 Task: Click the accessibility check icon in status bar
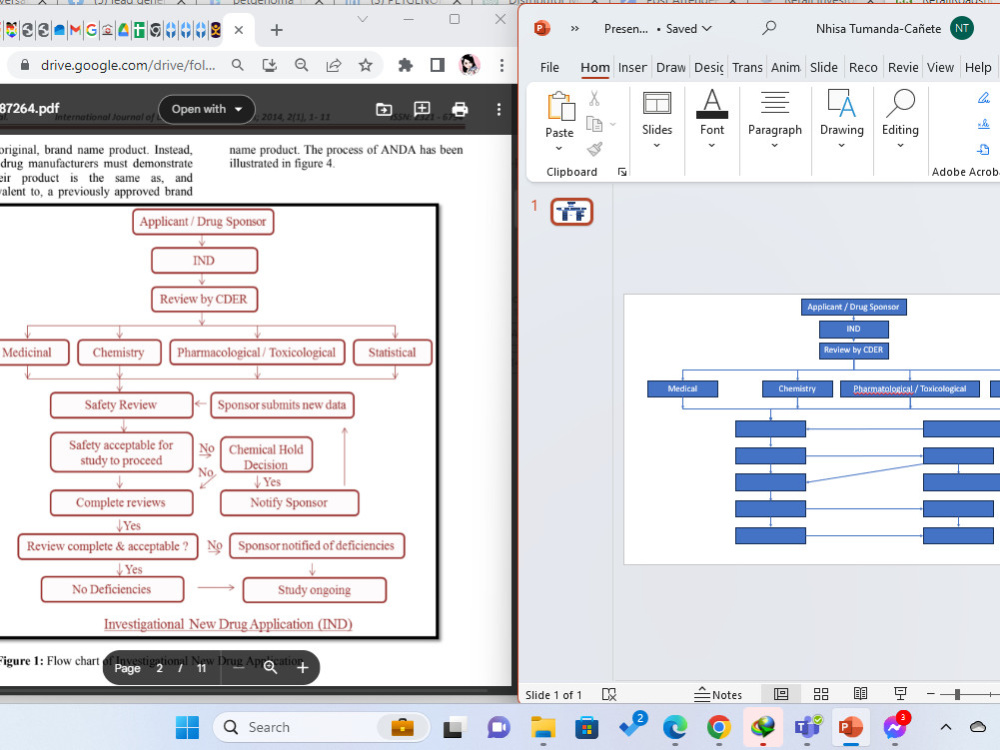(x=609, y=694)
